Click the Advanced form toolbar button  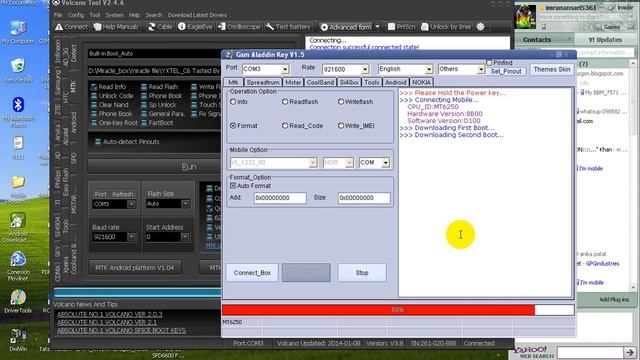(x=346, y=27)
